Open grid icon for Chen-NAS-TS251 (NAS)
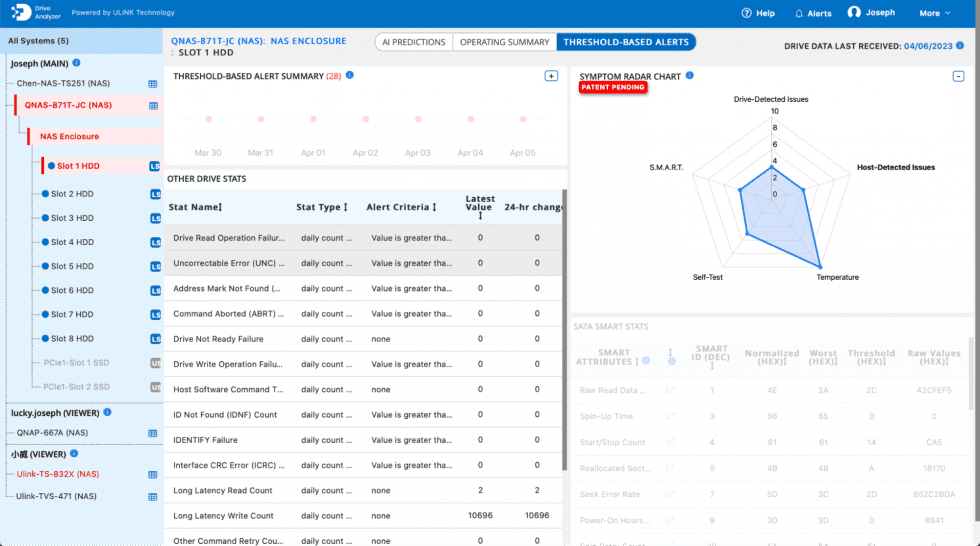980x546 pixels. click(x=153, y=84)
